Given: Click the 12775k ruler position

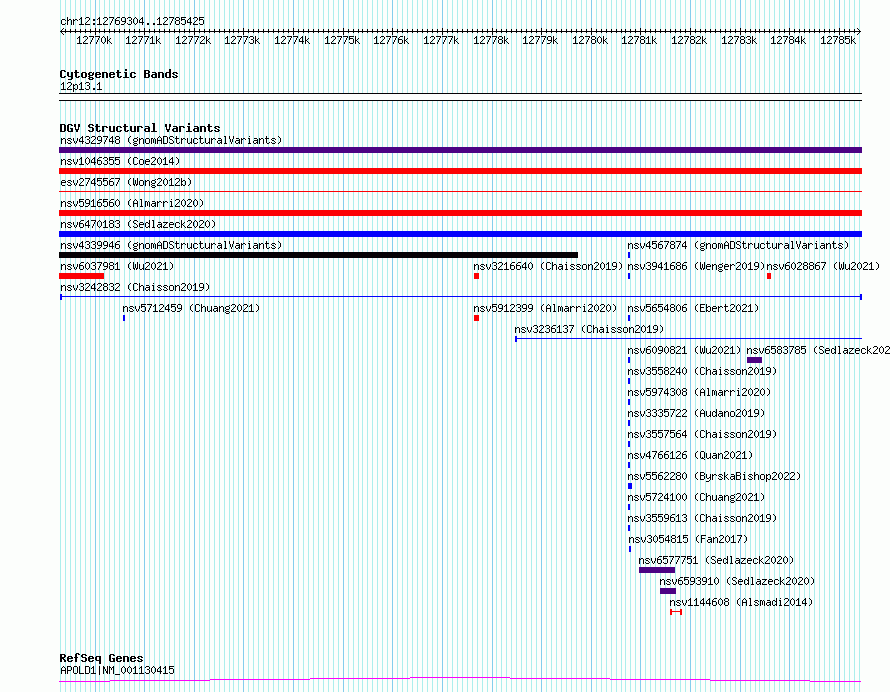Looking at the screenshot, I should pos(342,40).
